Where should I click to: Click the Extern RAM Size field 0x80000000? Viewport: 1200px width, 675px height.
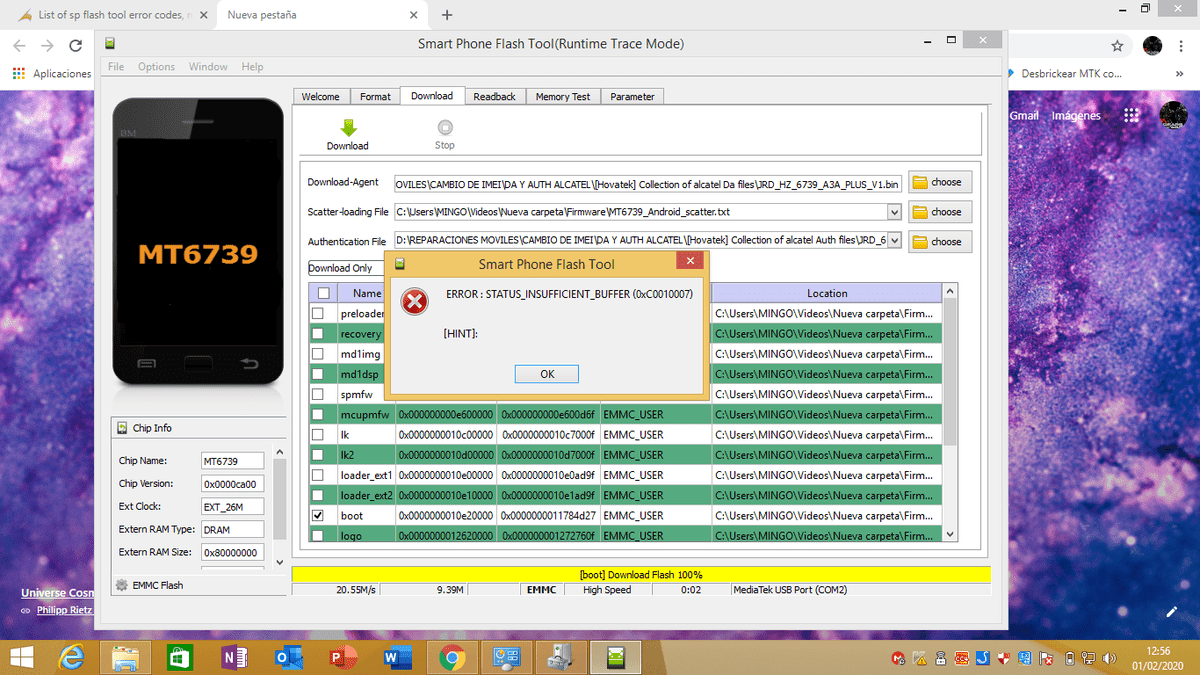point(232,552)
